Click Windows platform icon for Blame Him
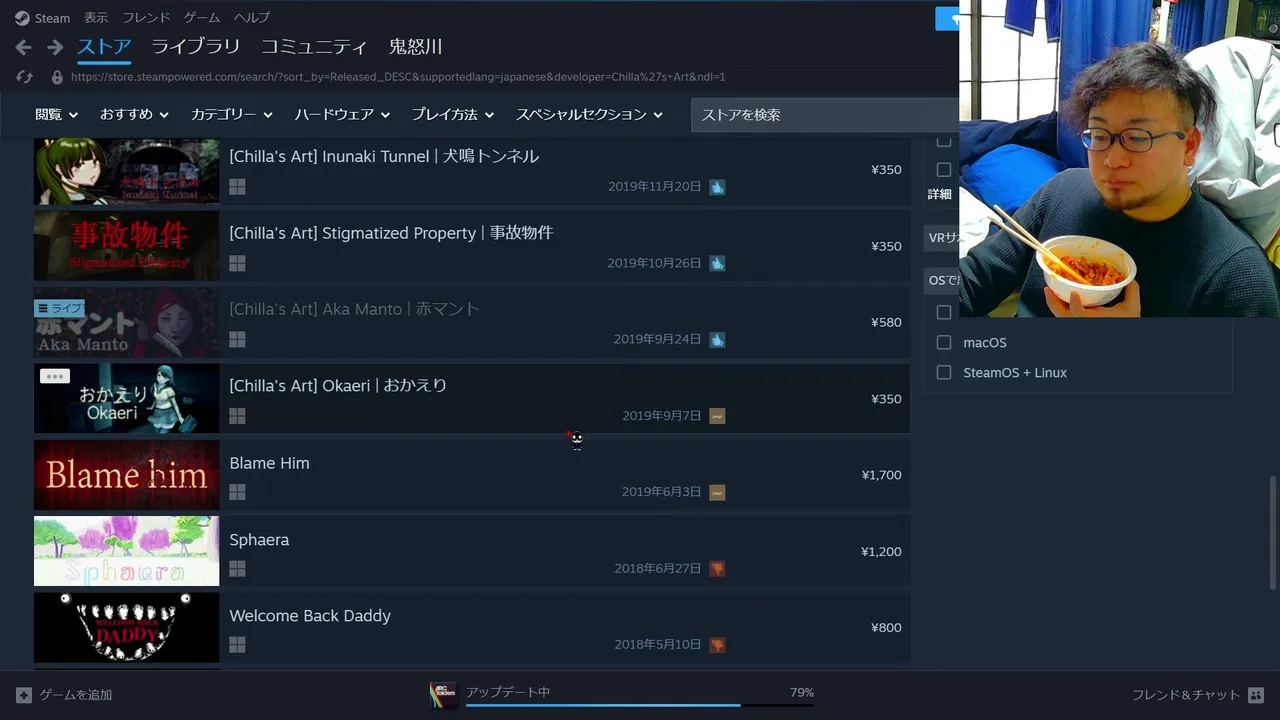Screen dimensions: 1280x720 click(237, 492)
